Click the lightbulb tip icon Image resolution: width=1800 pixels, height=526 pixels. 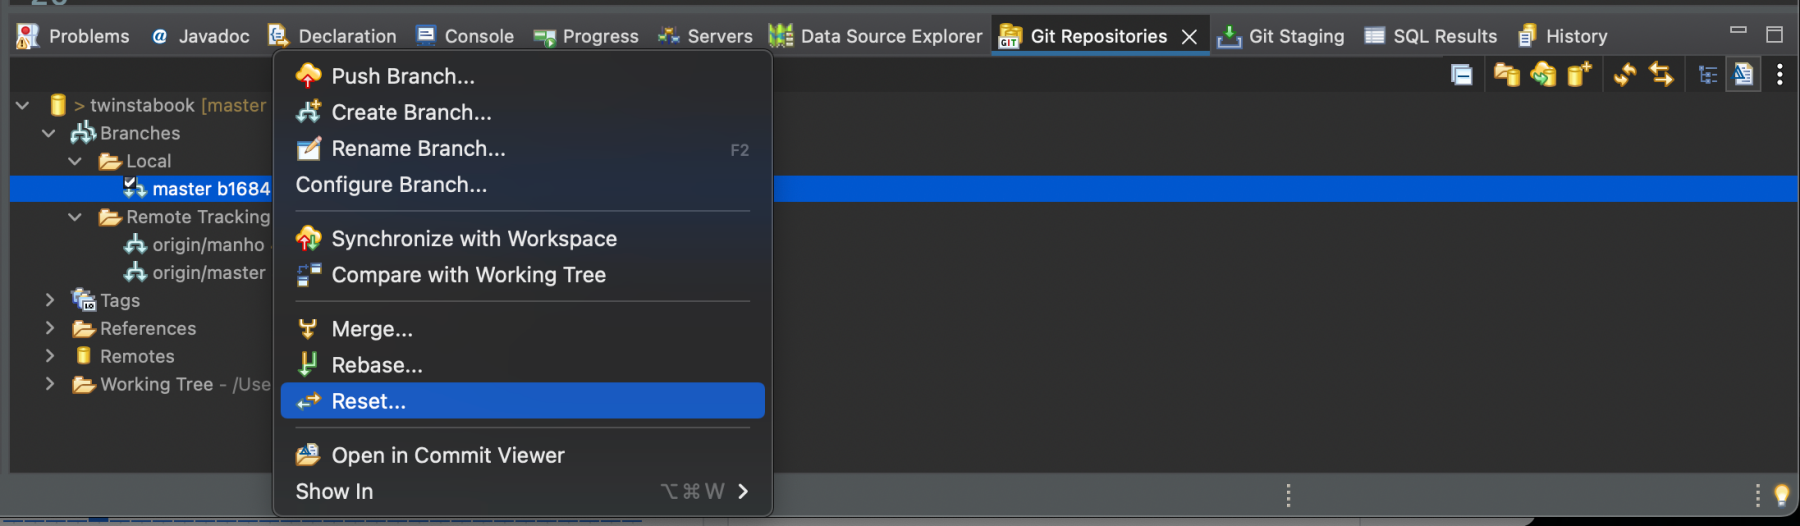click(1781, 495)
